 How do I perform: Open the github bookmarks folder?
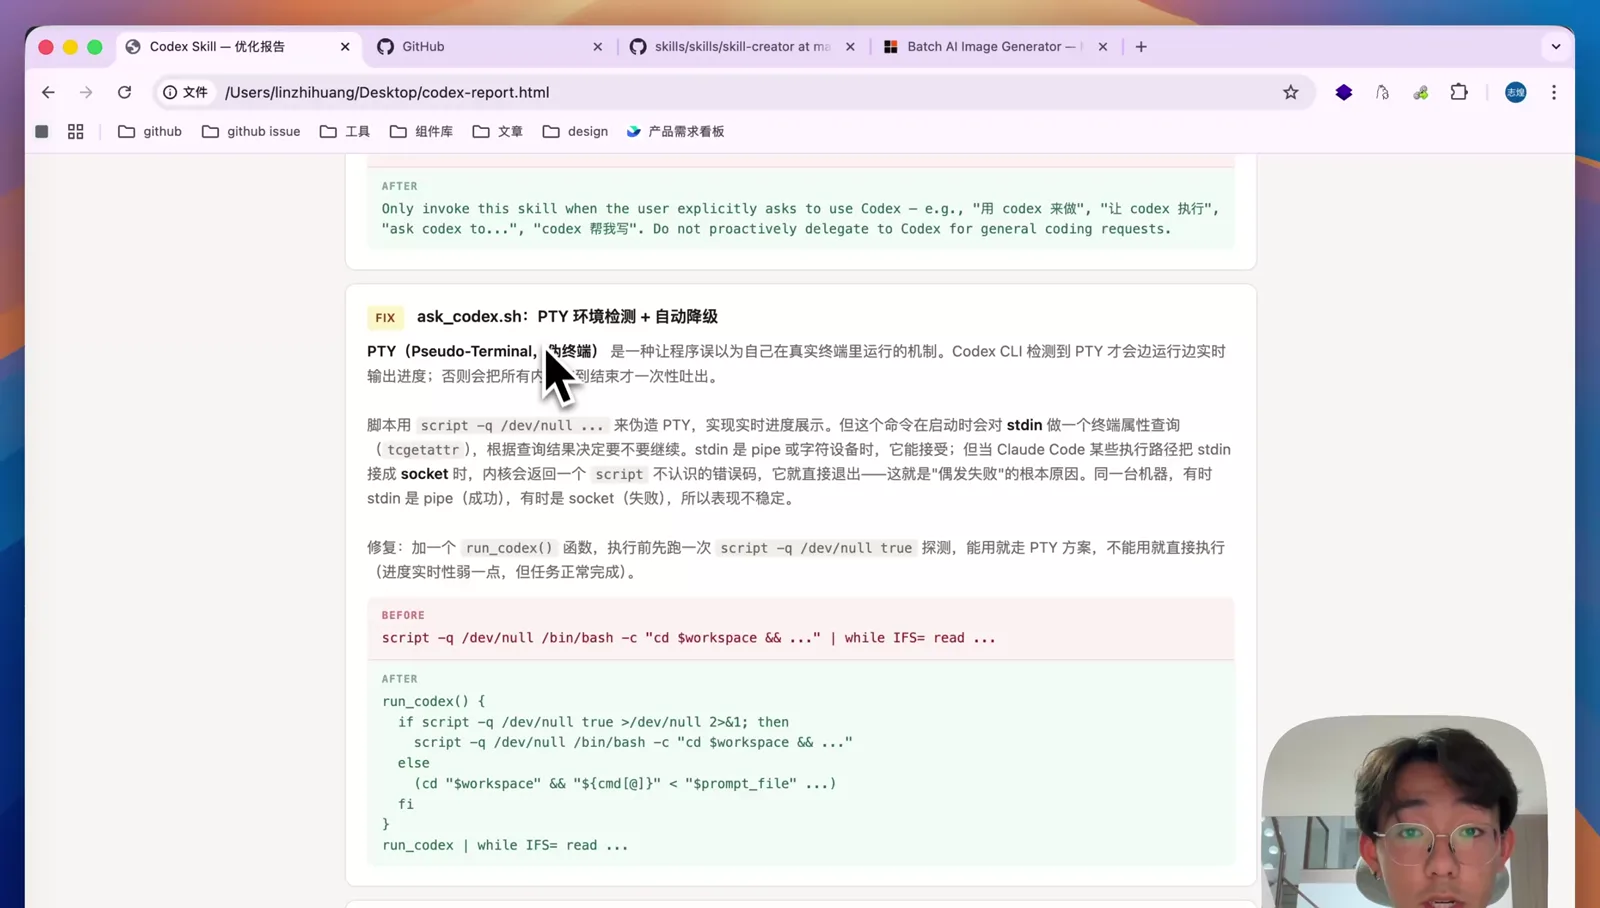click(x=150, y=131)
